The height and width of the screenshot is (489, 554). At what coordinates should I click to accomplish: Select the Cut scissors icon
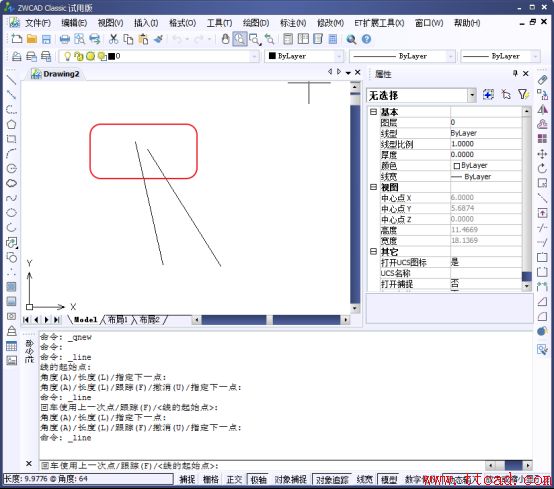113,39
